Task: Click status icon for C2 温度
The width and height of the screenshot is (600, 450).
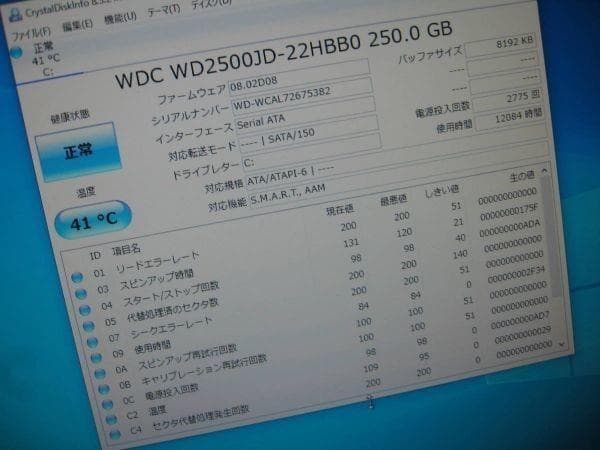Action: click(x=111, y=420)
